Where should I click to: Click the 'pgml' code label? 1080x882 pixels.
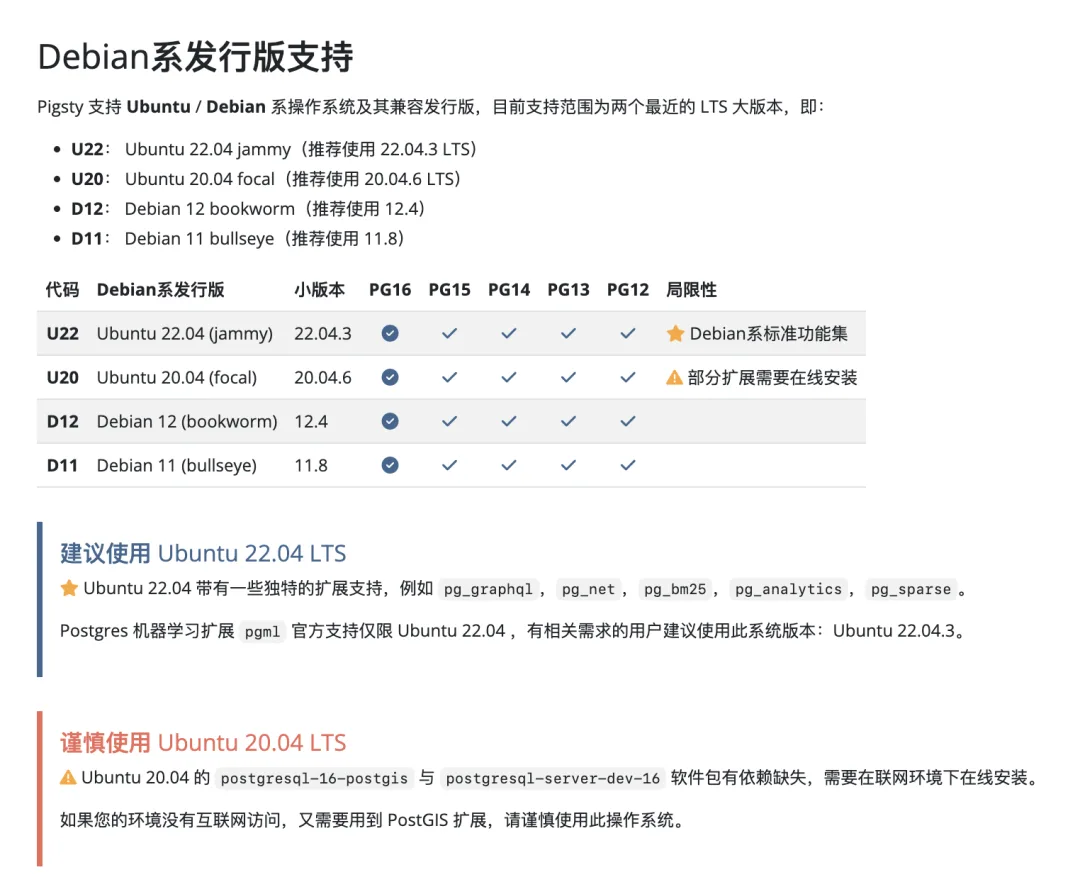[262, 631]
